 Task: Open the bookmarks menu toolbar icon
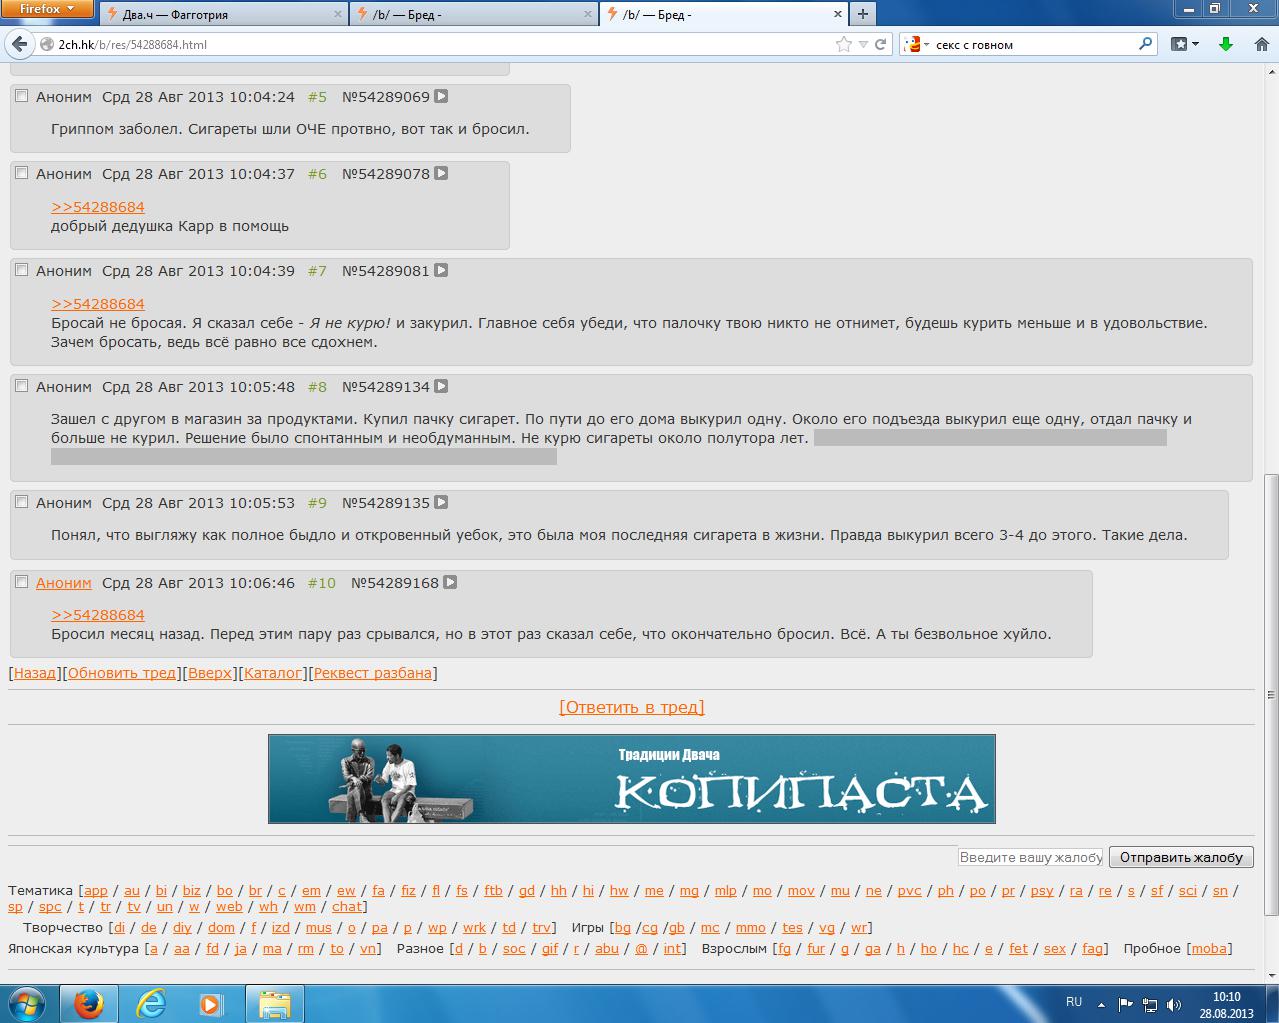[1179, 44]
